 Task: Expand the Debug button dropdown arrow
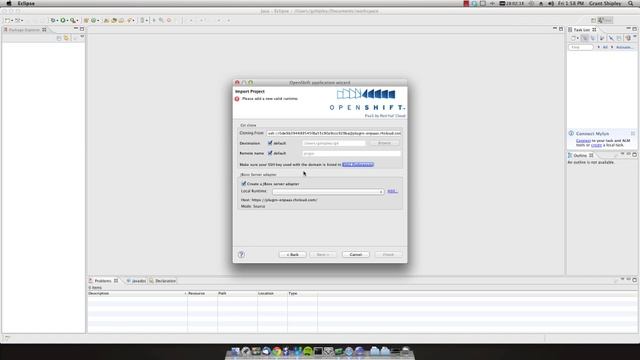pyautogui.click(x=57, y=20)
